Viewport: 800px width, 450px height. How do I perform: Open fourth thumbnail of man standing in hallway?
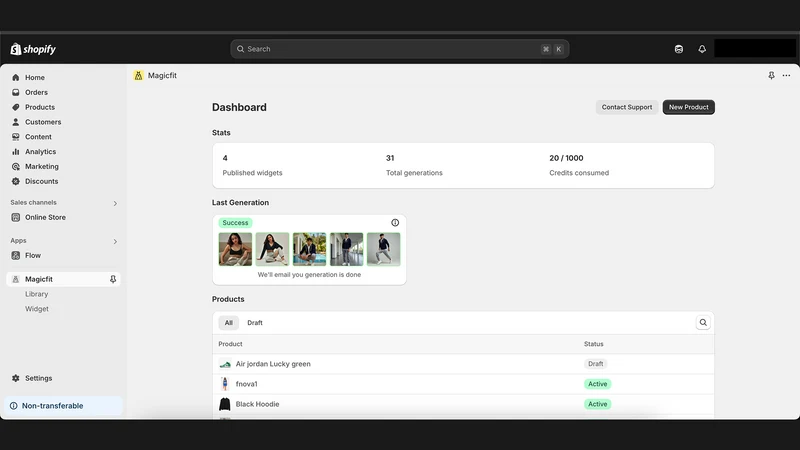[346, 249]
